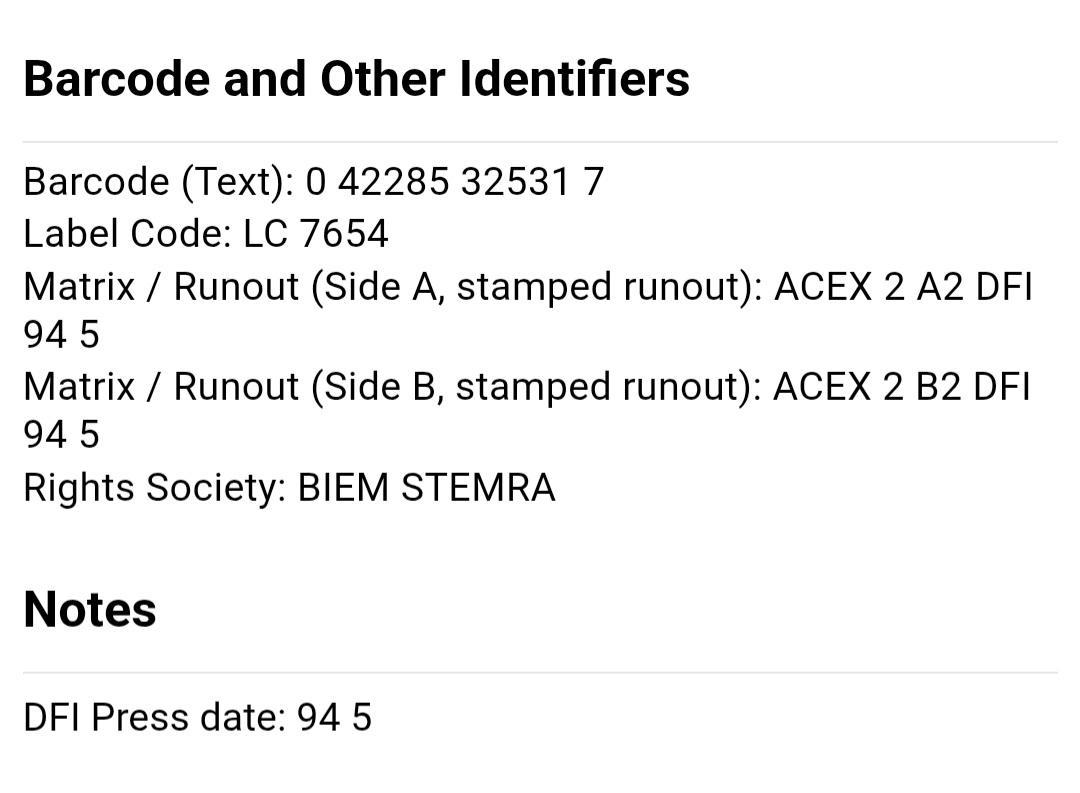Select the label code value LC 7654
The height and width of the screenshot is (793, 1080).
click(316, 234)
